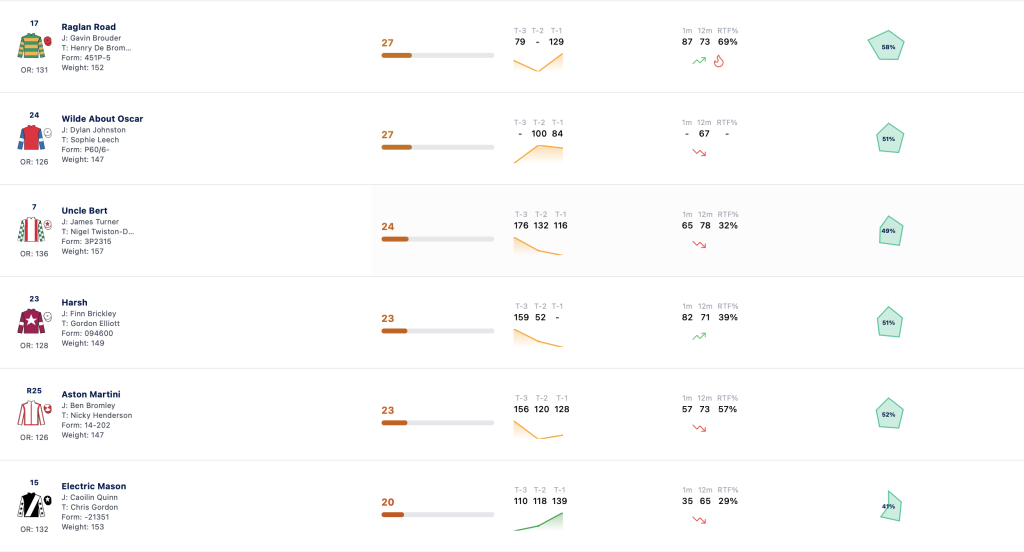The width and height of the screenshot is (1024, 552).
Task: Click Uncle Bert's green checked jockey silks
Action: (x=31, y=230)
